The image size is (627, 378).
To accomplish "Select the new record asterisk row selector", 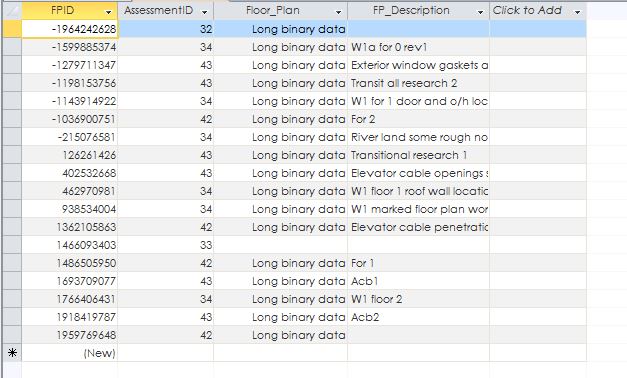I will pos(12,353).
